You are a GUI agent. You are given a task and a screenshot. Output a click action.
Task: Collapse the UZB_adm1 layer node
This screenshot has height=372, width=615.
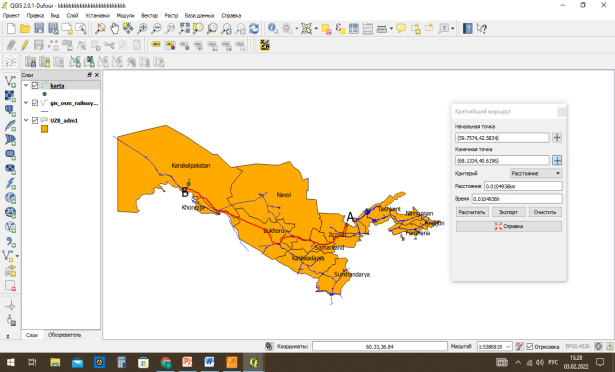tap(26, 120)
